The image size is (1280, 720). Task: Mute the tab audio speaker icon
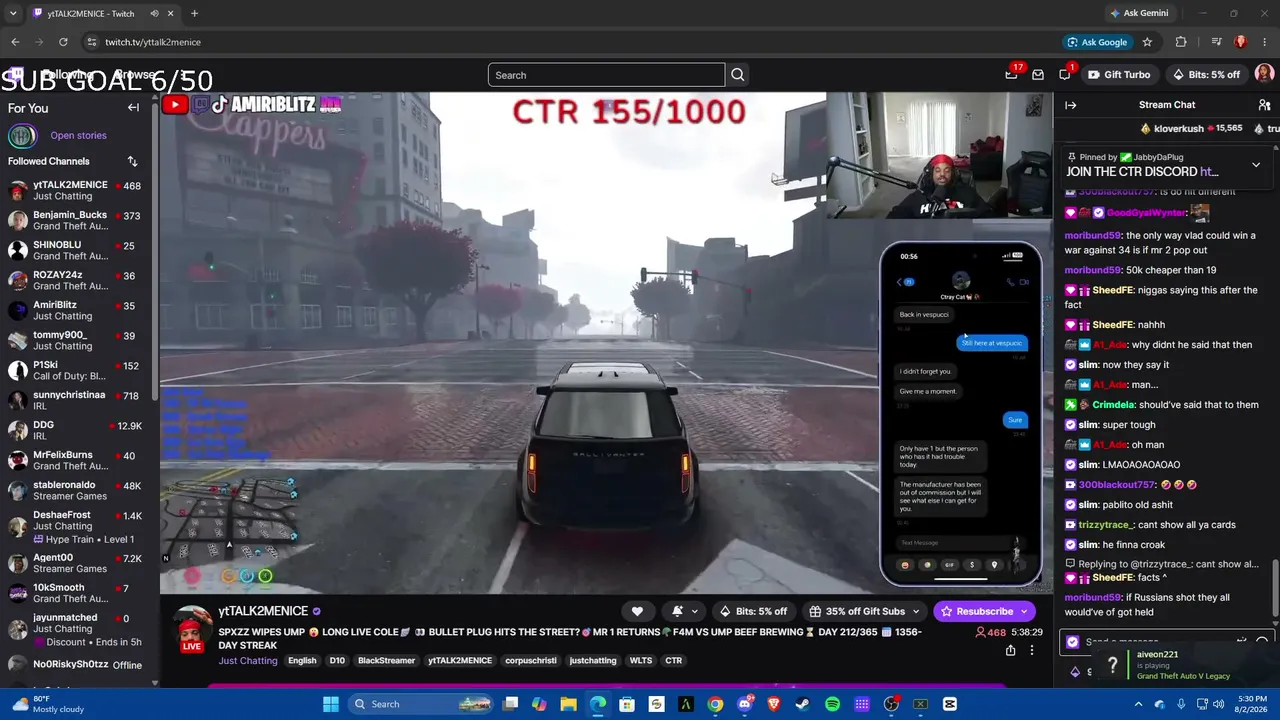[x=154, y=13]
